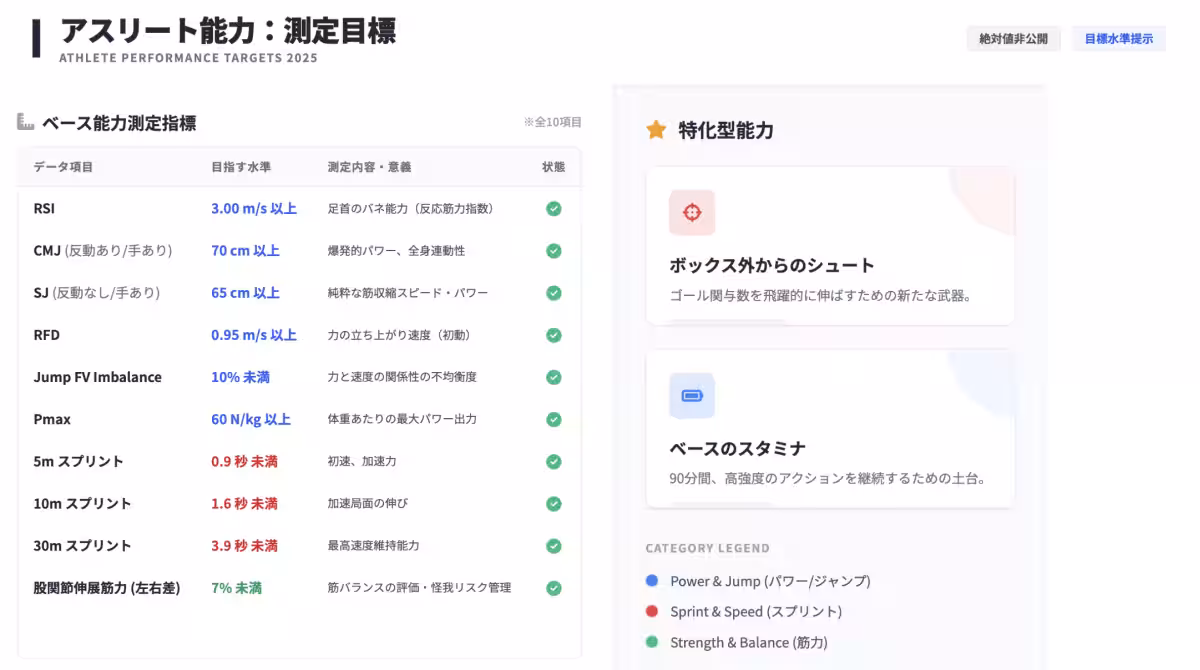Click the 3.00 m/s 以上 target value link
This screenshot has width=1200, height=670.
tap(252, 208)
